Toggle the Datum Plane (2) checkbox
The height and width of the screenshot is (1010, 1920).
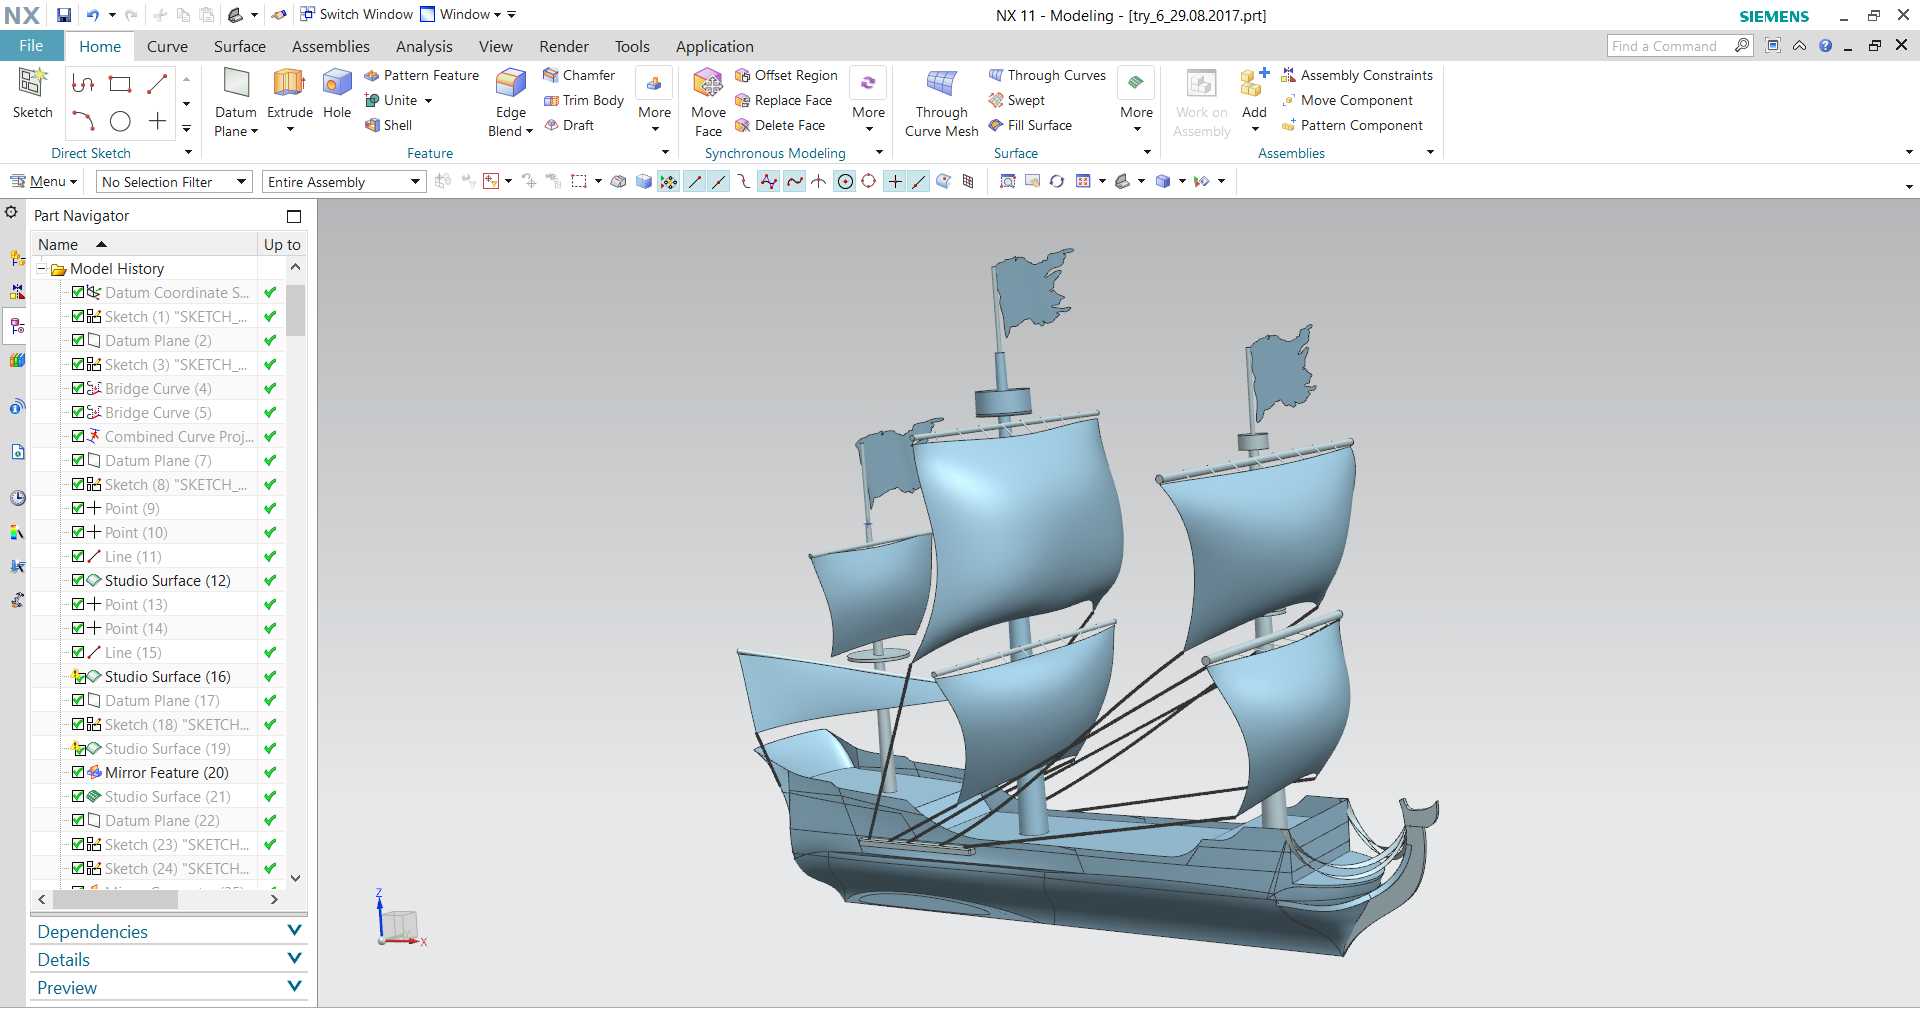point(78,340)
